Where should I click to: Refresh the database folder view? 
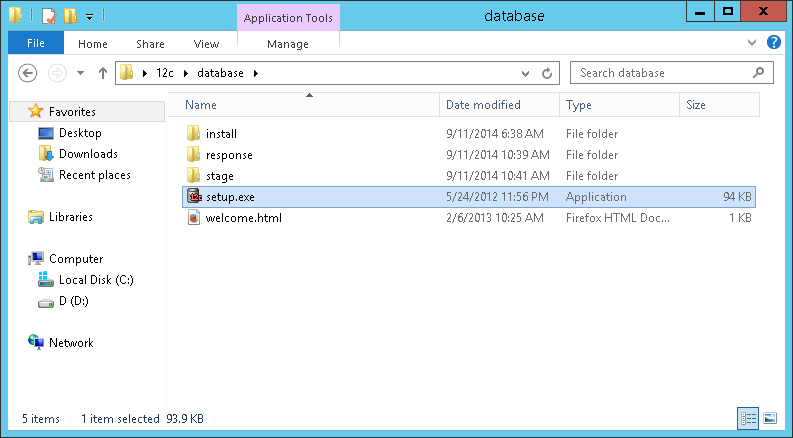pyautogui.click(x=547, y=73)
